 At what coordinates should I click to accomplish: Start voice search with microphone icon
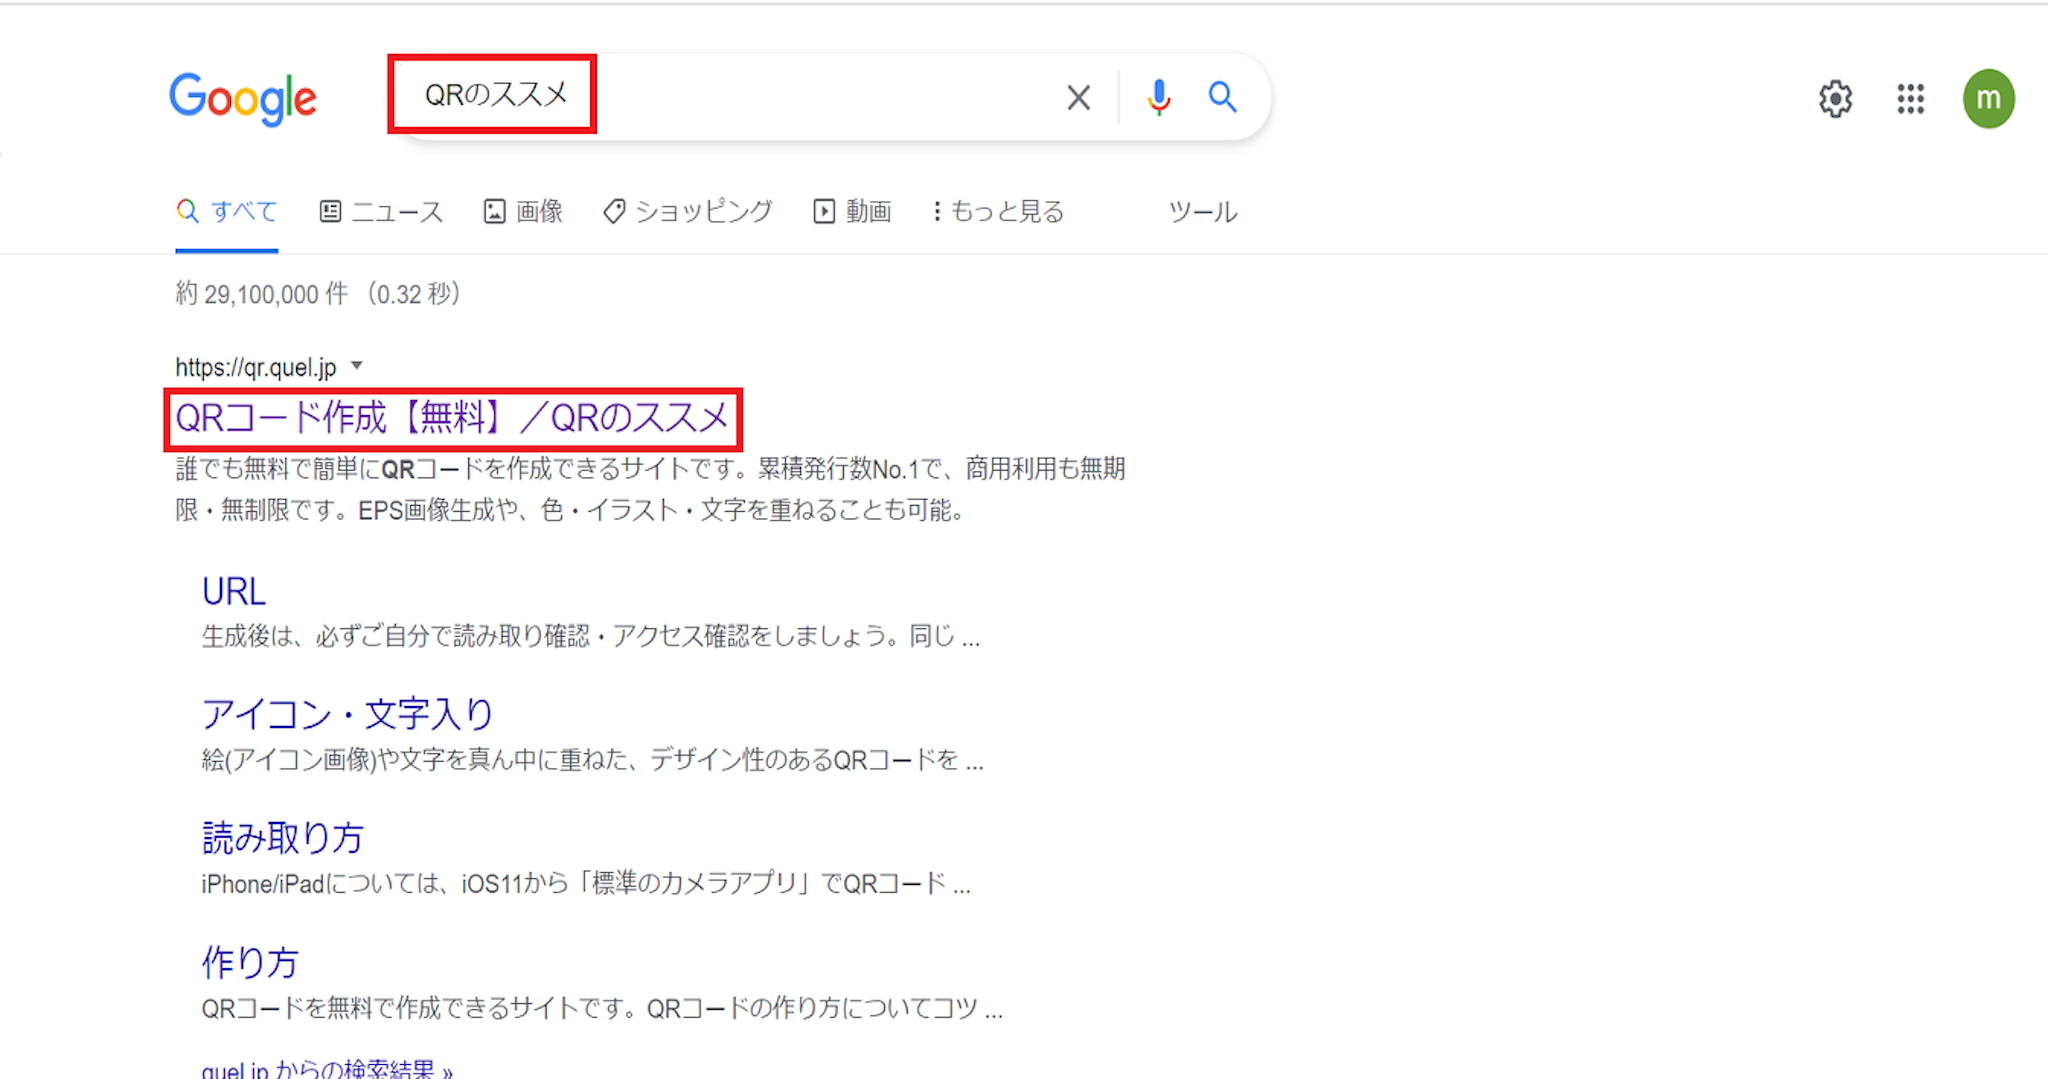click(1158, 98)
